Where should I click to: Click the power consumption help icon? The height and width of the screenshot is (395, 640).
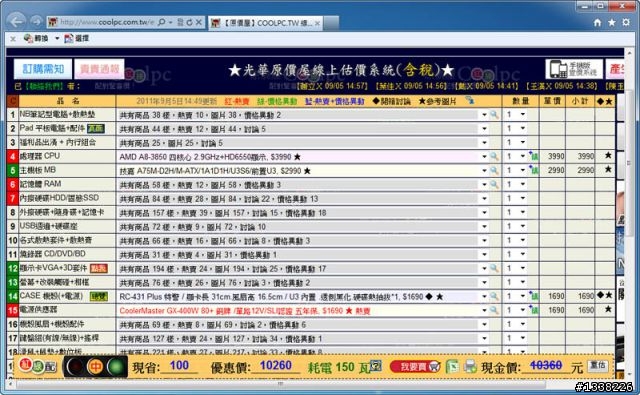click(376, 366)
